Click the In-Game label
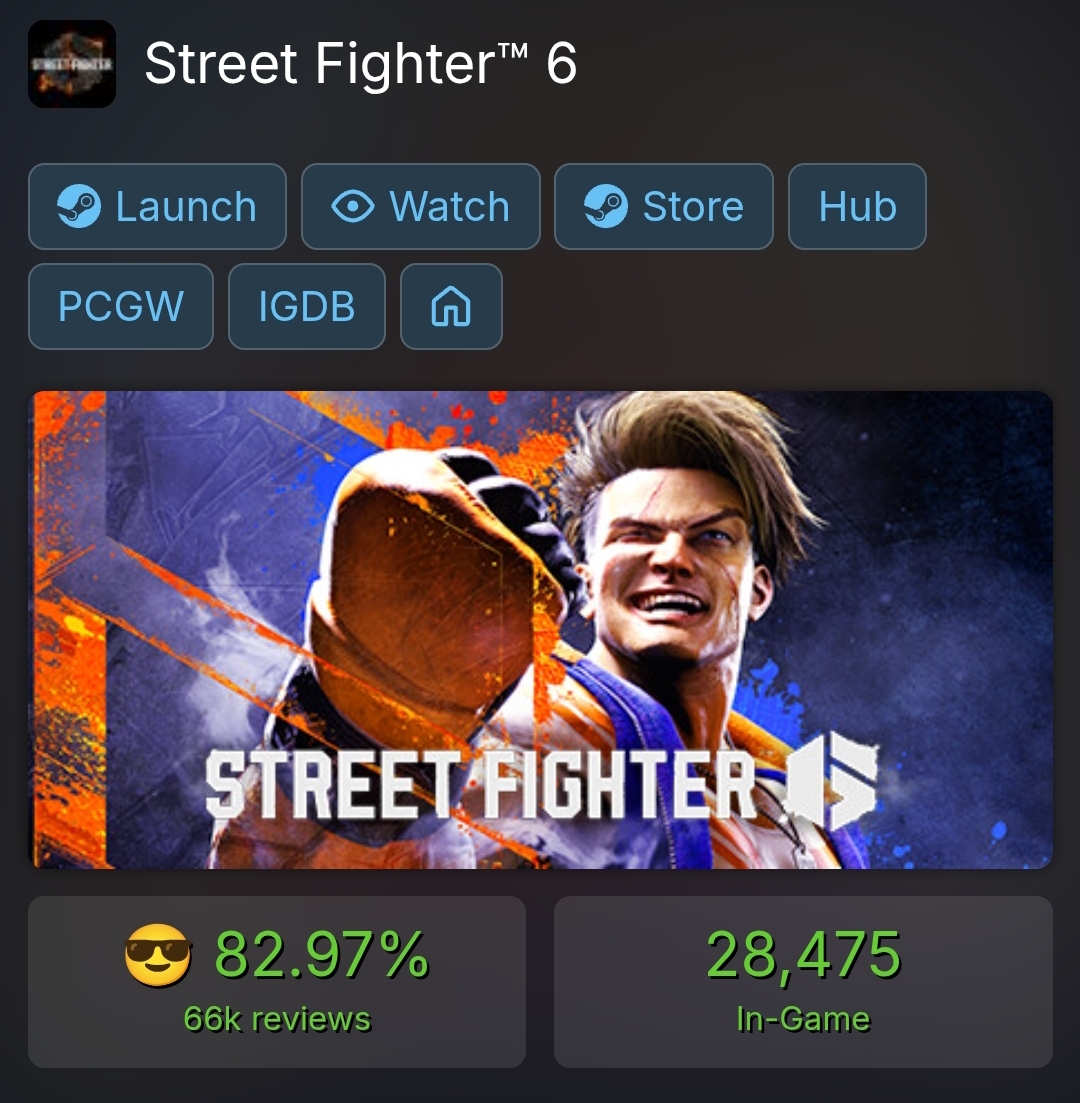Screen dimensions: 1080x1103 point(803,1019)
